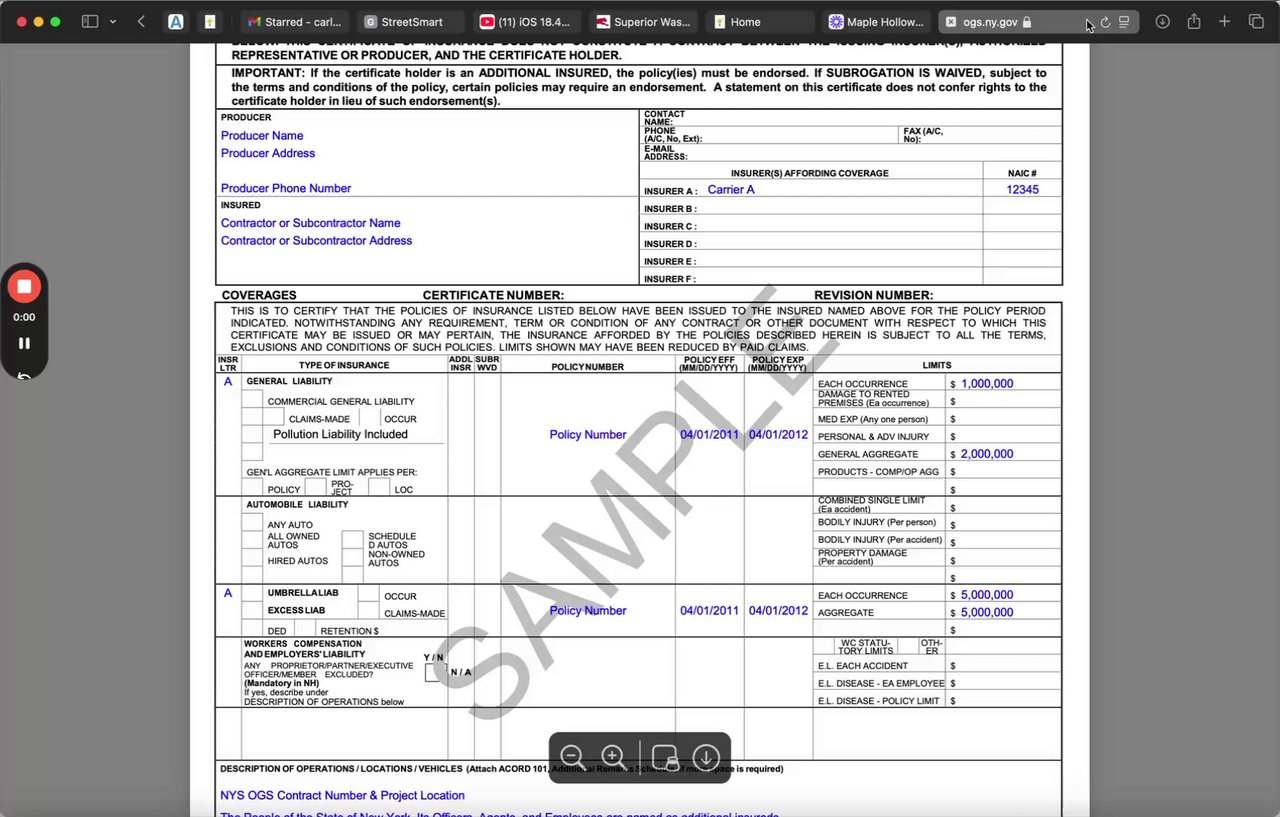
Task: Switch to the Starred Gmail tab
Action: point(295,21)
